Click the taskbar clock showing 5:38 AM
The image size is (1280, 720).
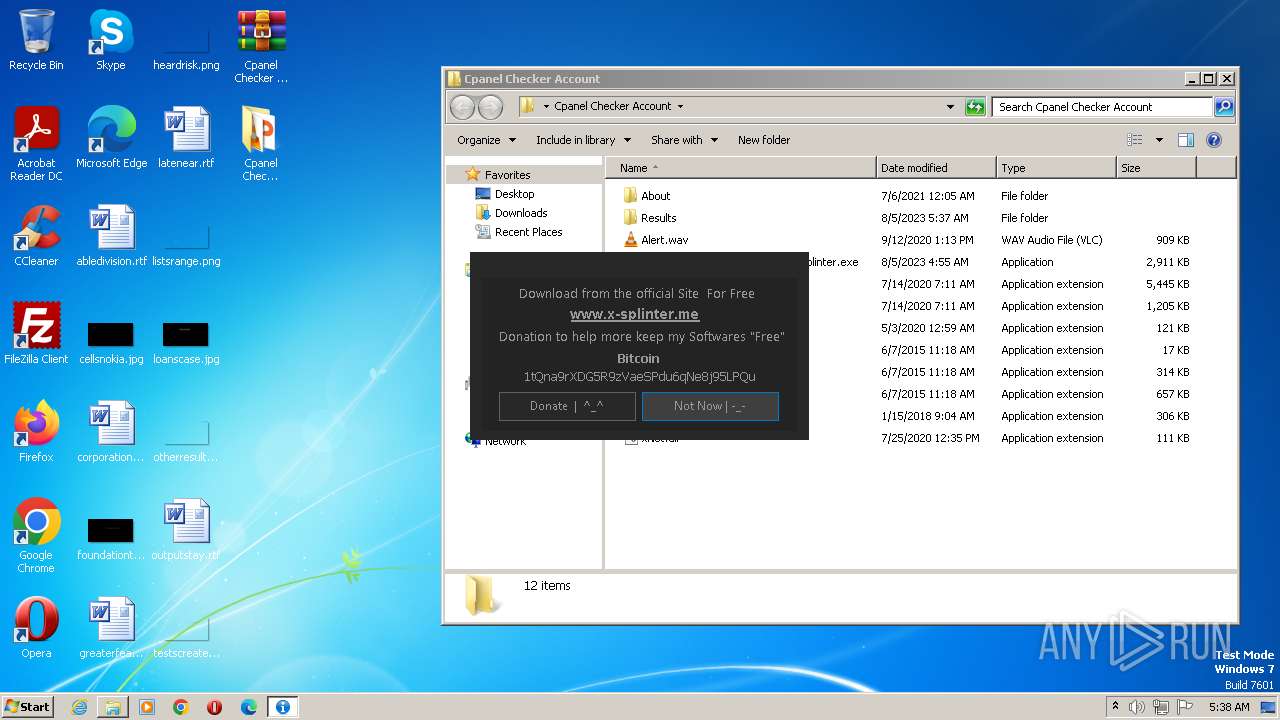[1229, 707]
